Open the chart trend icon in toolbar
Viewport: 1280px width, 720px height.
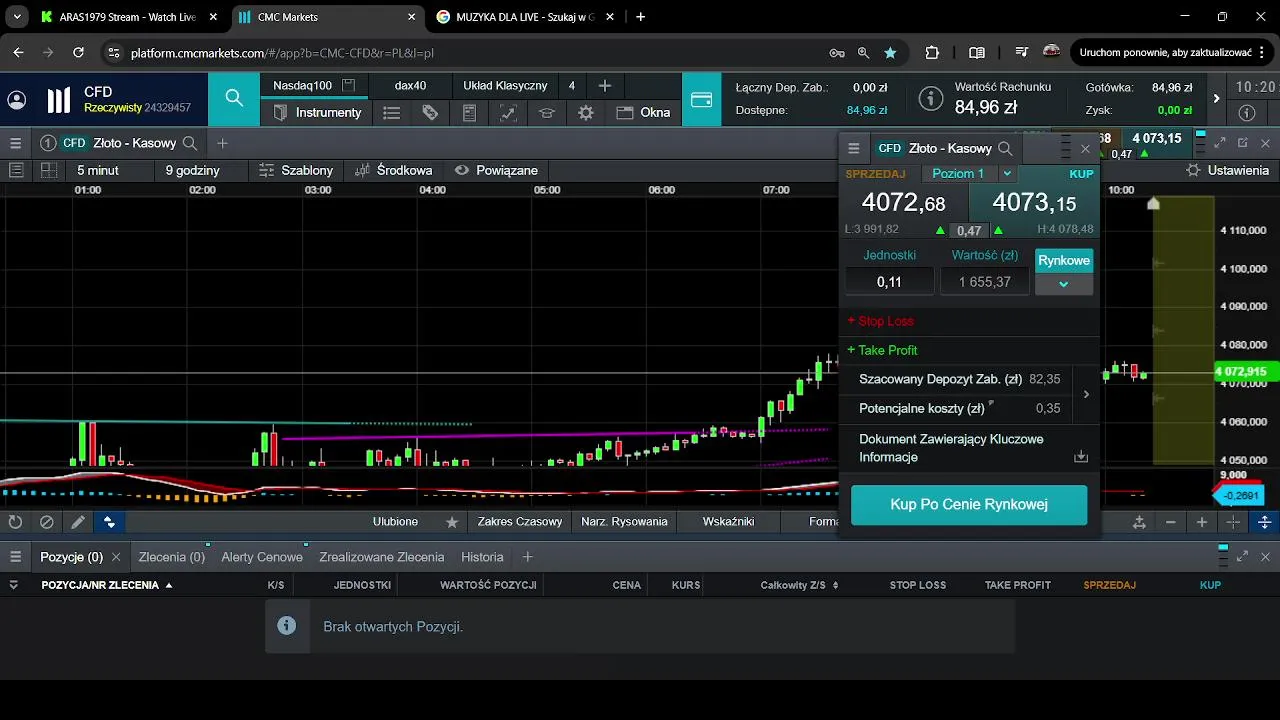pyautogui.click(x=508, y=113)
